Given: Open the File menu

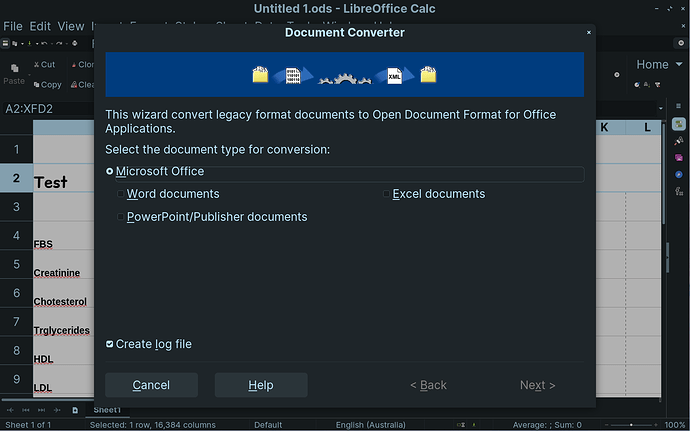Looking at the screenshot, I should [x=13, y=26].
